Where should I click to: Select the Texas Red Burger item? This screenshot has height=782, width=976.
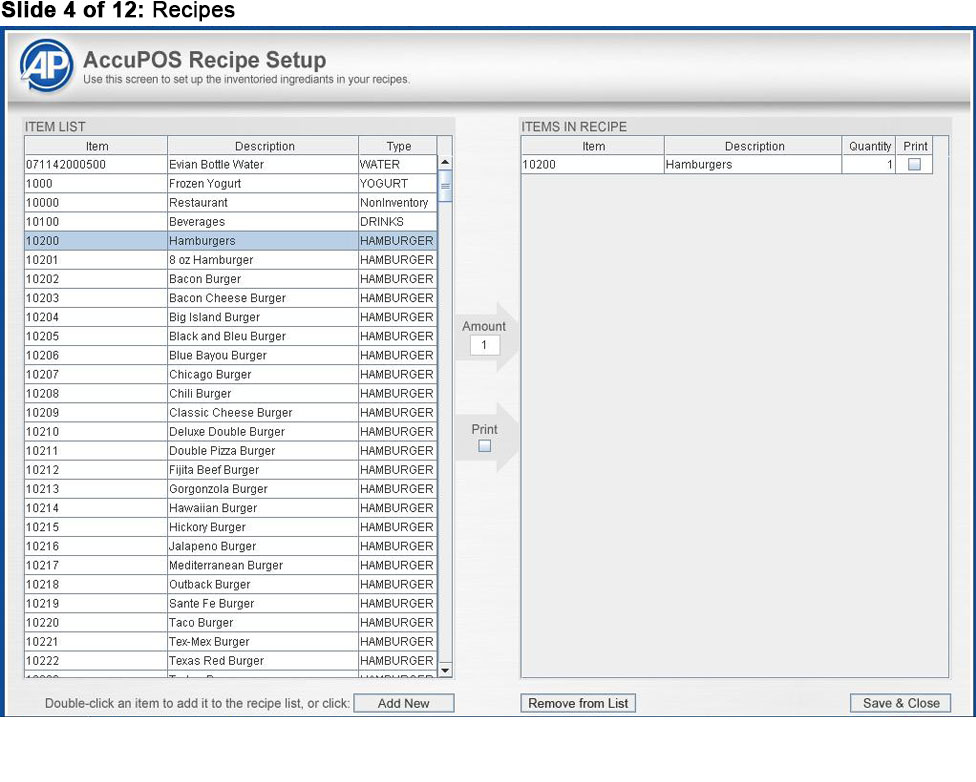click(x=231, y=661)
